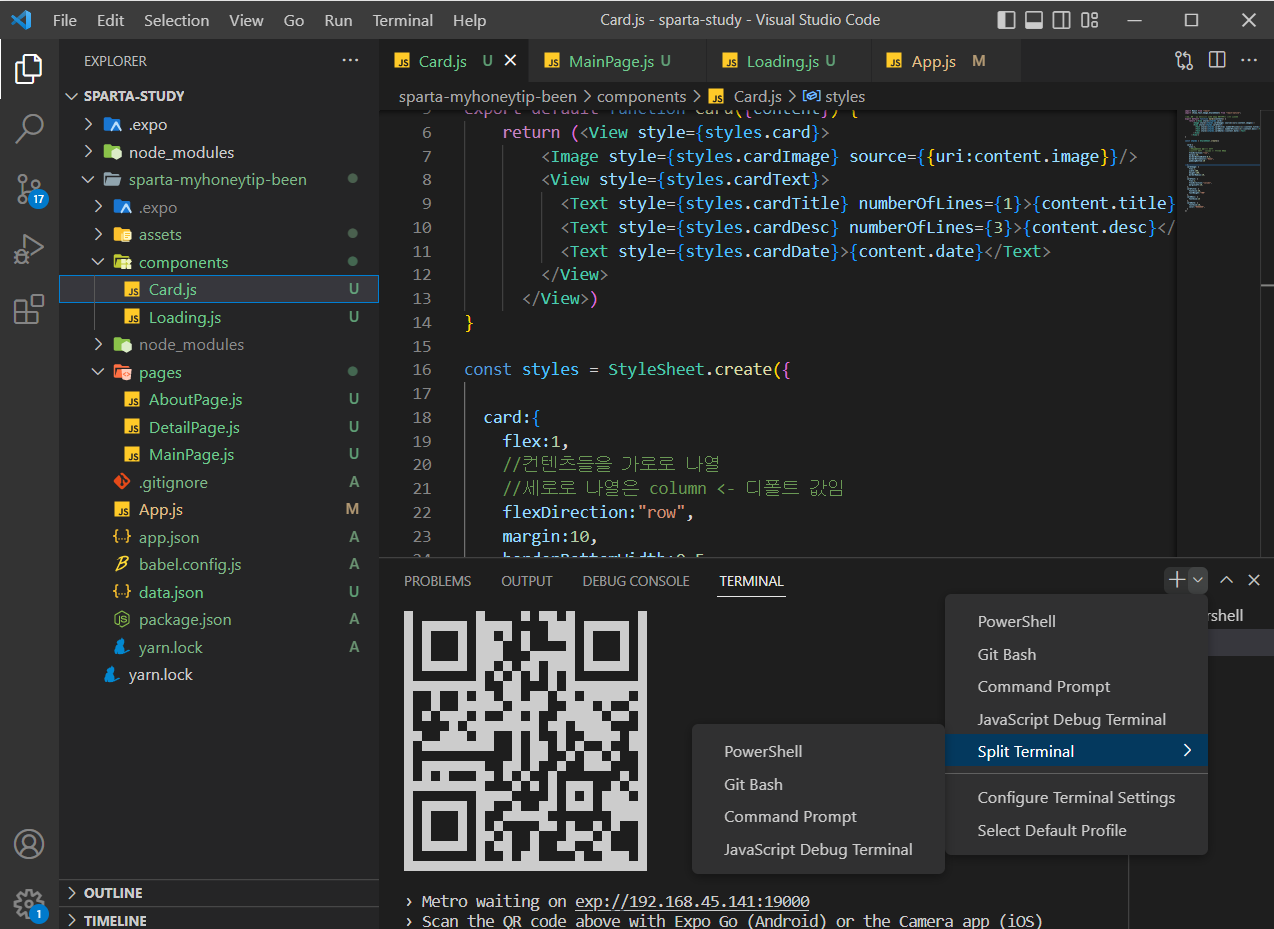The width and height of the screenshot is (1274, 929).
Task: Switch to the MainPage.js editor tab
Action: [617, 61]
